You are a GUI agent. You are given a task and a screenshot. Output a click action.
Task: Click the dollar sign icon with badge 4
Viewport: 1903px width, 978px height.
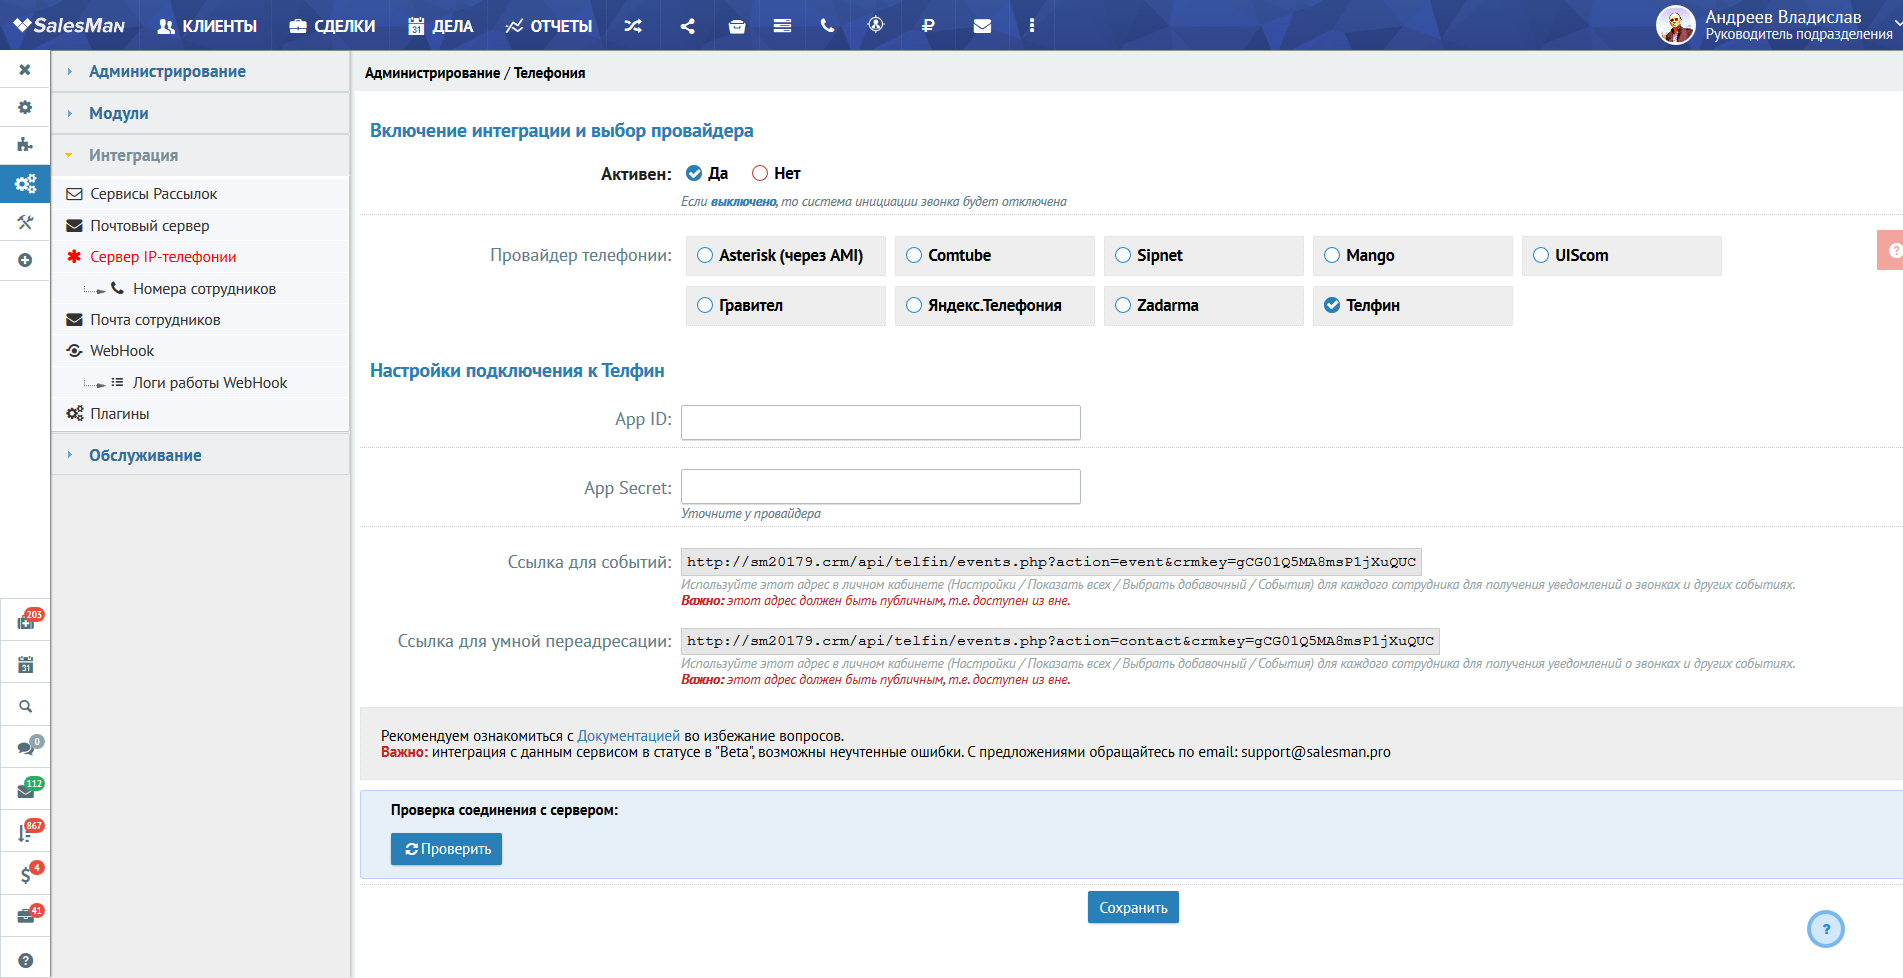tap(26, 875)
